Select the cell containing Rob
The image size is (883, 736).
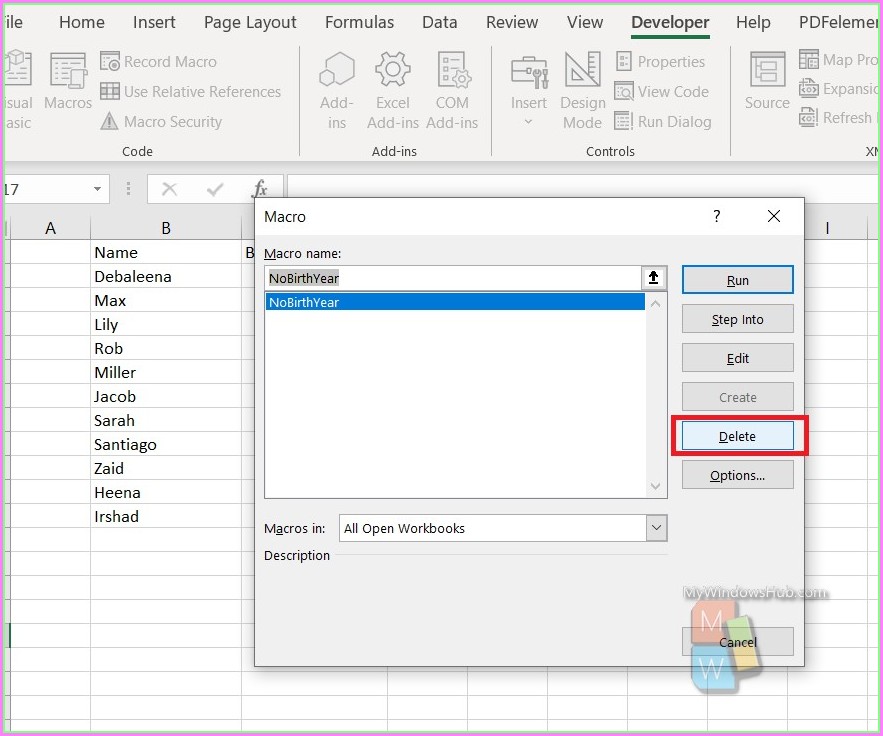click(x=166, y=349)
